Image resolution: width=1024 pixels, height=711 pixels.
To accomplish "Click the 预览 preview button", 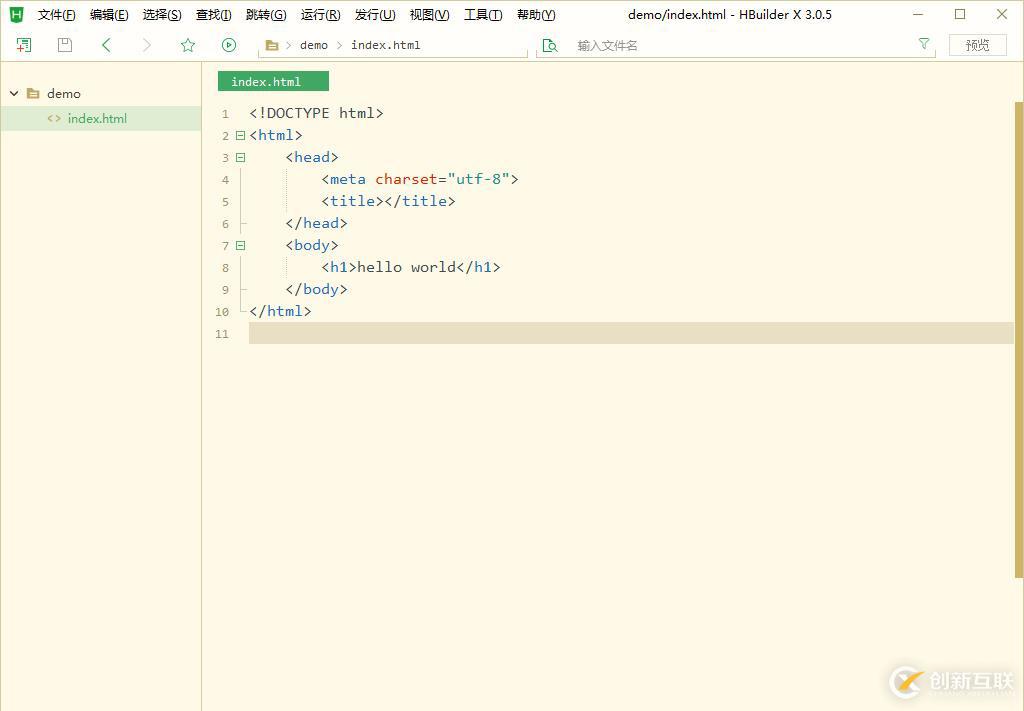I will (977, 45).
